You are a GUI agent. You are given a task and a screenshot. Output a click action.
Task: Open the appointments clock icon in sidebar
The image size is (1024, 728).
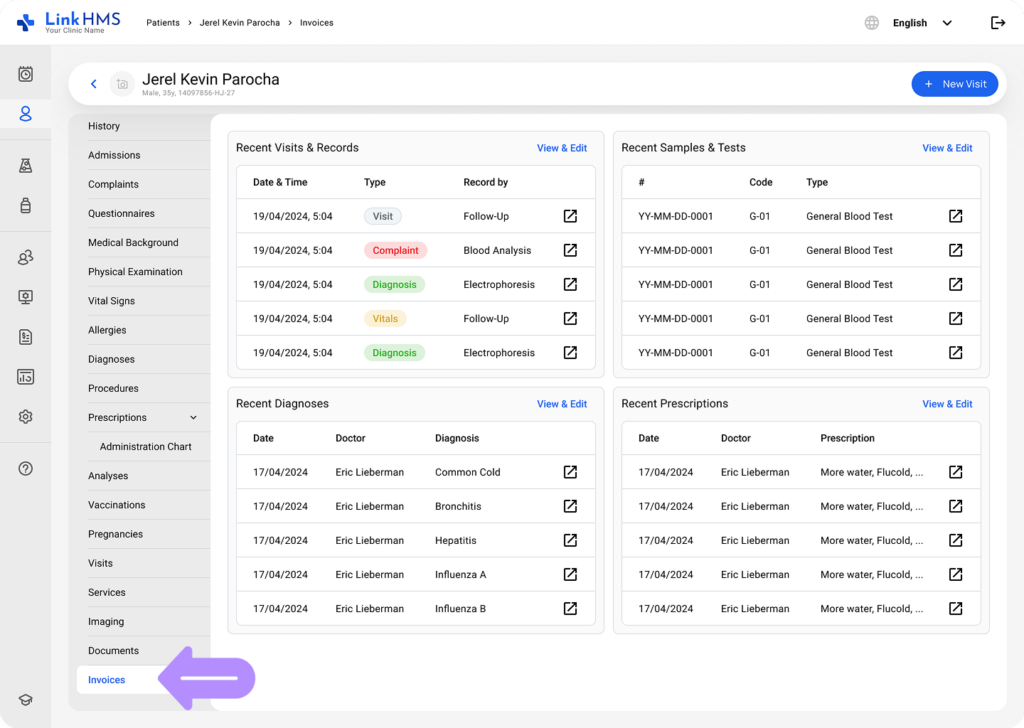[25, 74]
